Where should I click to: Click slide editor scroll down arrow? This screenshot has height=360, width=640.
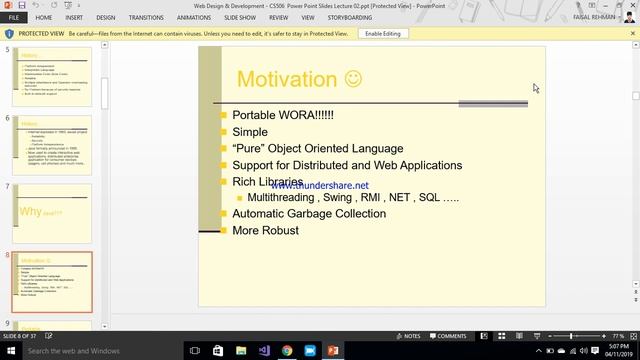point(636,284)
